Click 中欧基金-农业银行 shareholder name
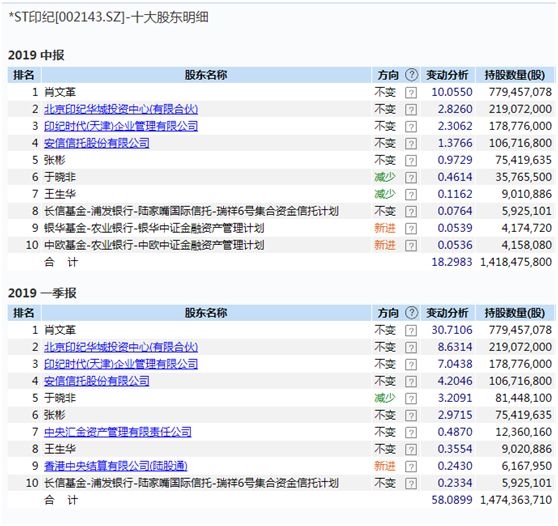 tap(154, 245)
